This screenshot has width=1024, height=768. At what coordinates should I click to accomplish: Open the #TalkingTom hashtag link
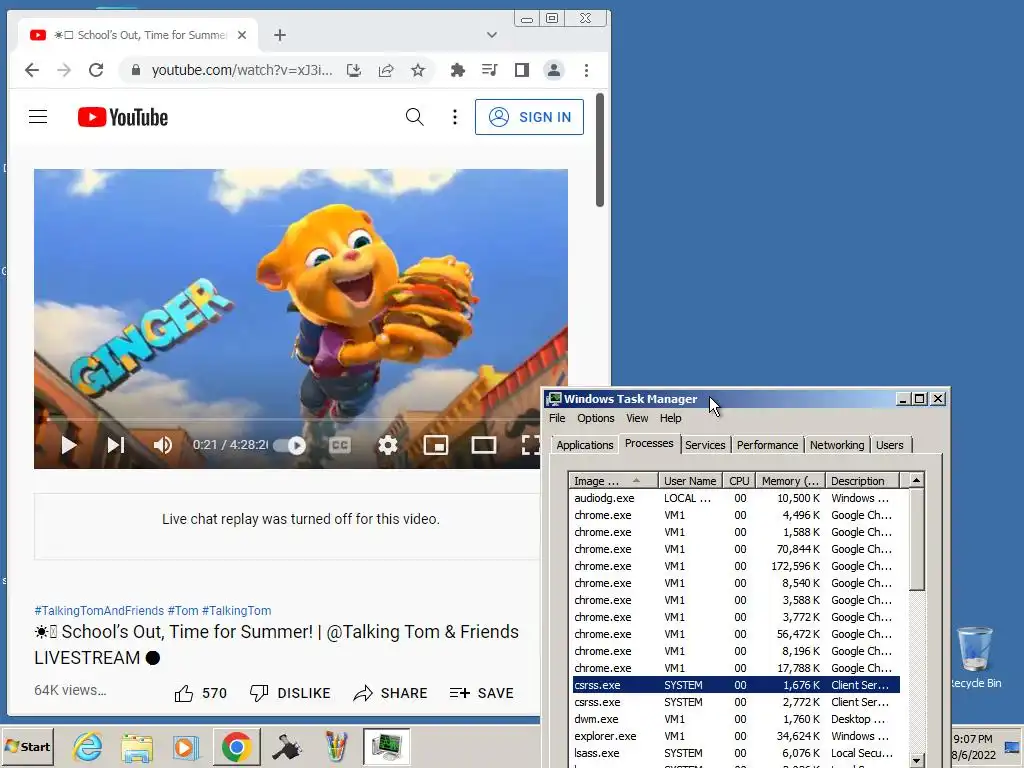pyautogui.click(x=236, y=611)
